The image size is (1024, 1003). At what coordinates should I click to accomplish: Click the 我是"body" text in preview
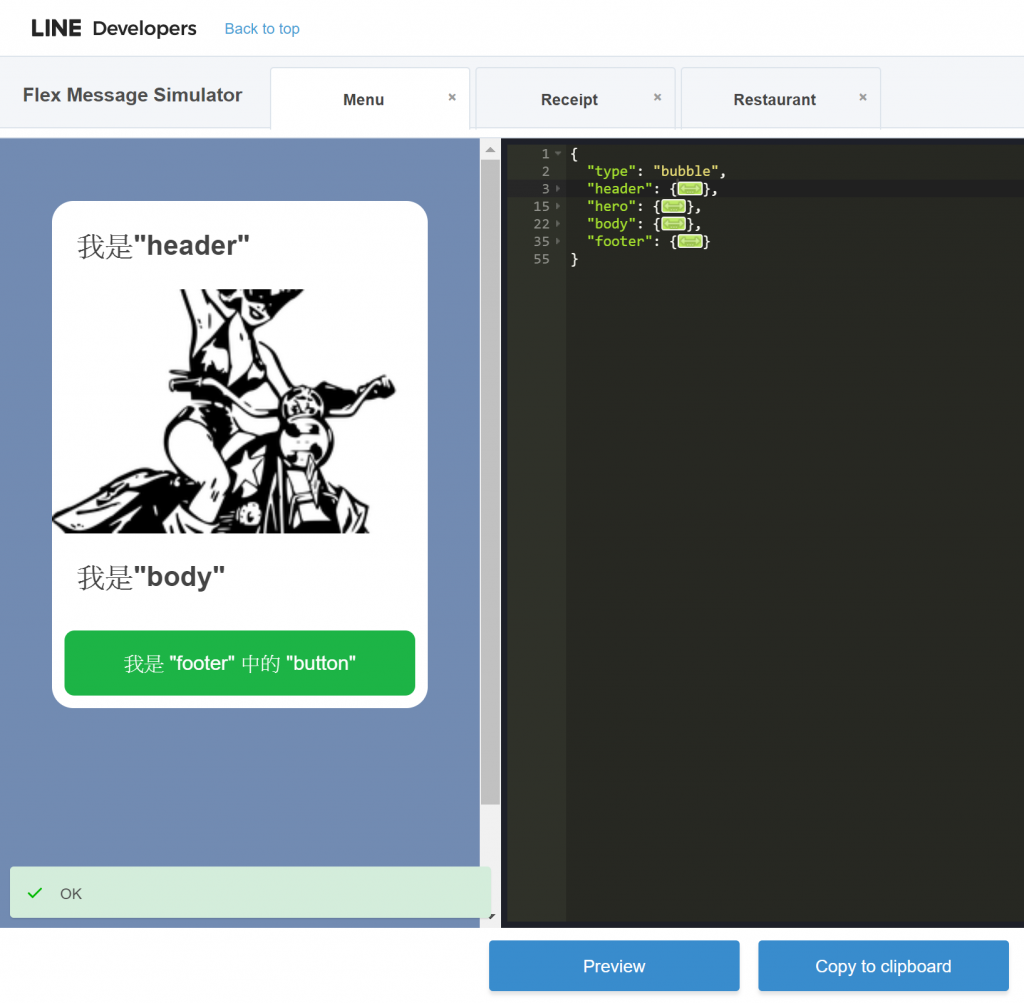pos(151,577)
